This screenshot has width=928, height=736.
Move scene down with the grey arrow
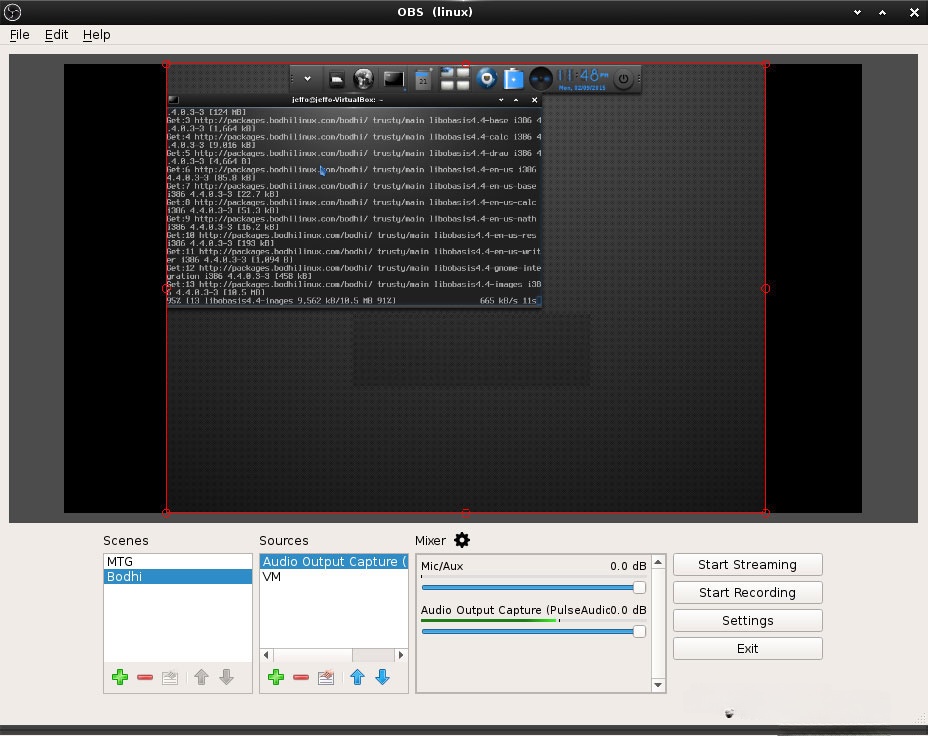click(x=226, y=677)
